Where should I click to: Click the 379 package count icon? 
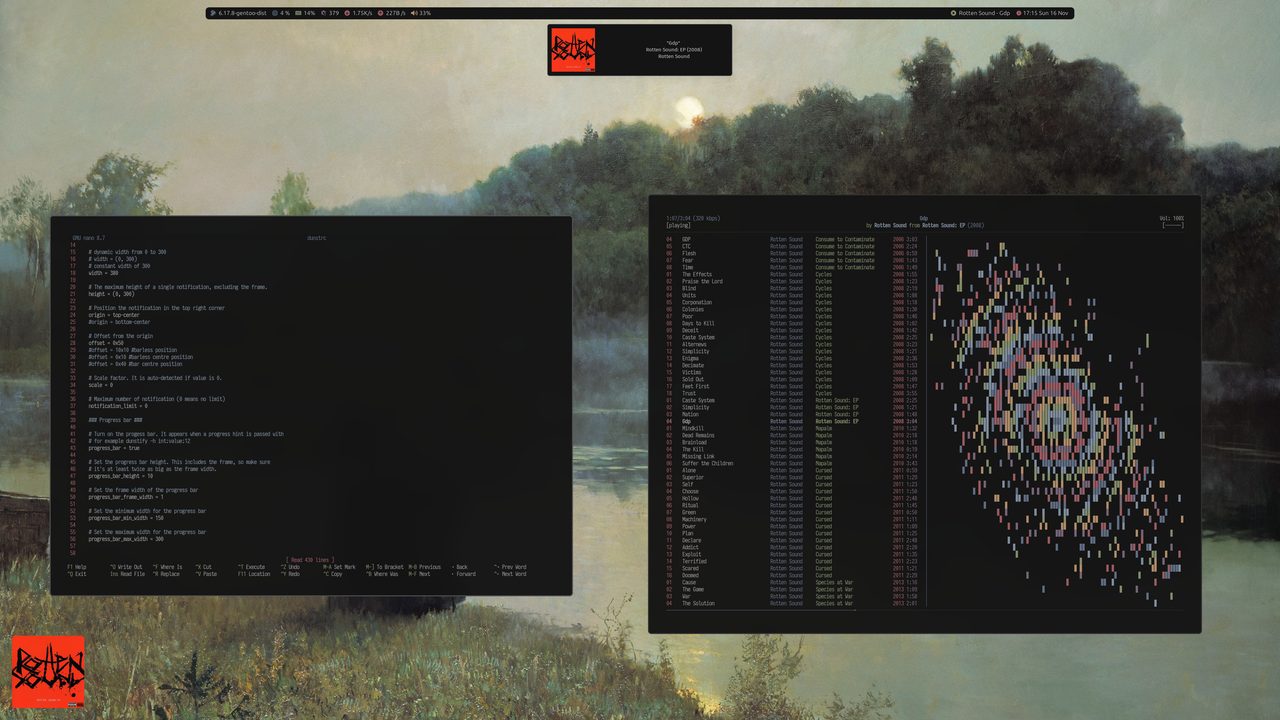tap(323, 13)
